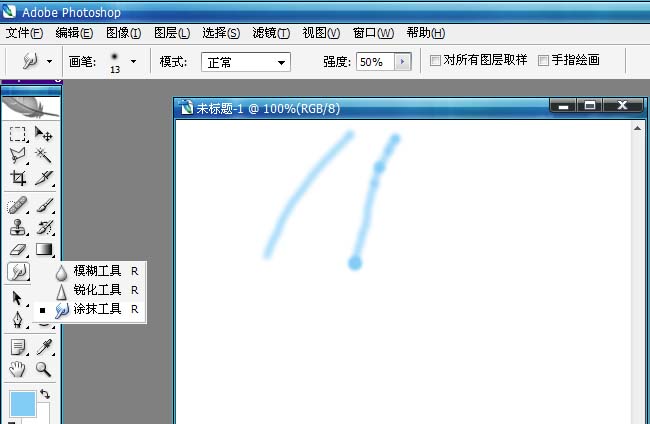Choose 涂抹工具 from the flyout
The height and width of the screenshot is (424, 650).
91,309
